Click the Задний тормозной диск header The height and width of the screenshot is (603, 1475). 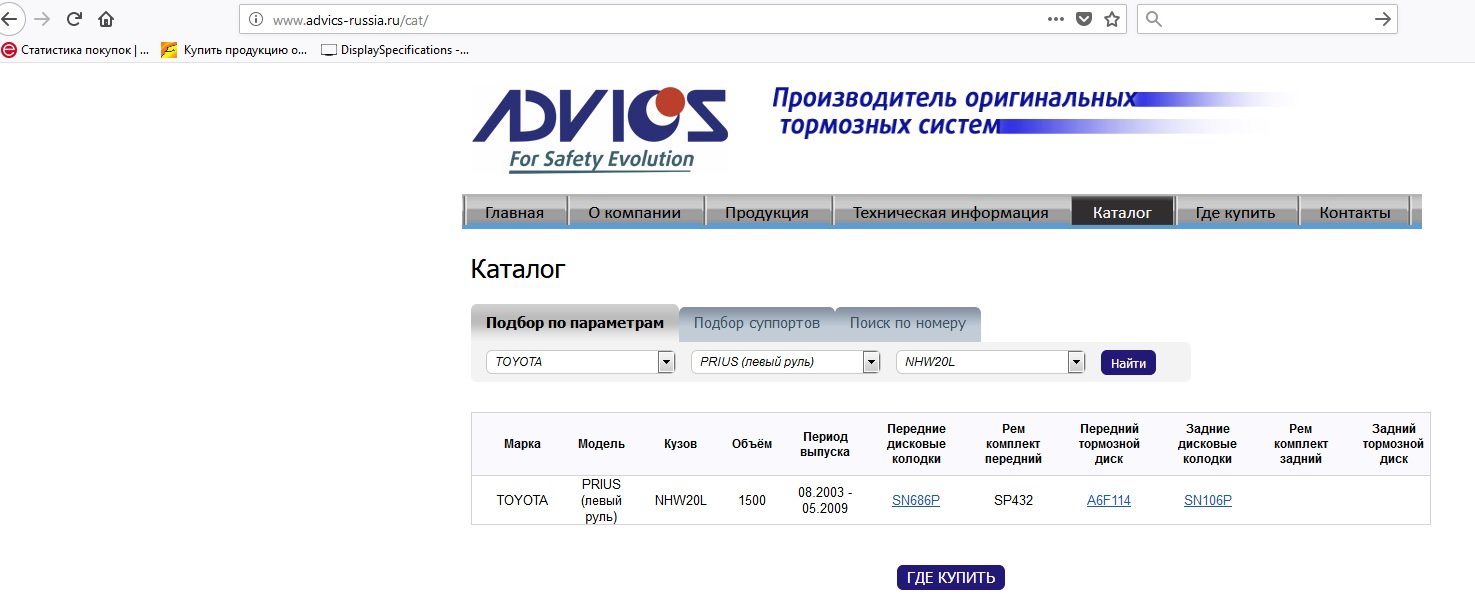(x=1394, y=444)
